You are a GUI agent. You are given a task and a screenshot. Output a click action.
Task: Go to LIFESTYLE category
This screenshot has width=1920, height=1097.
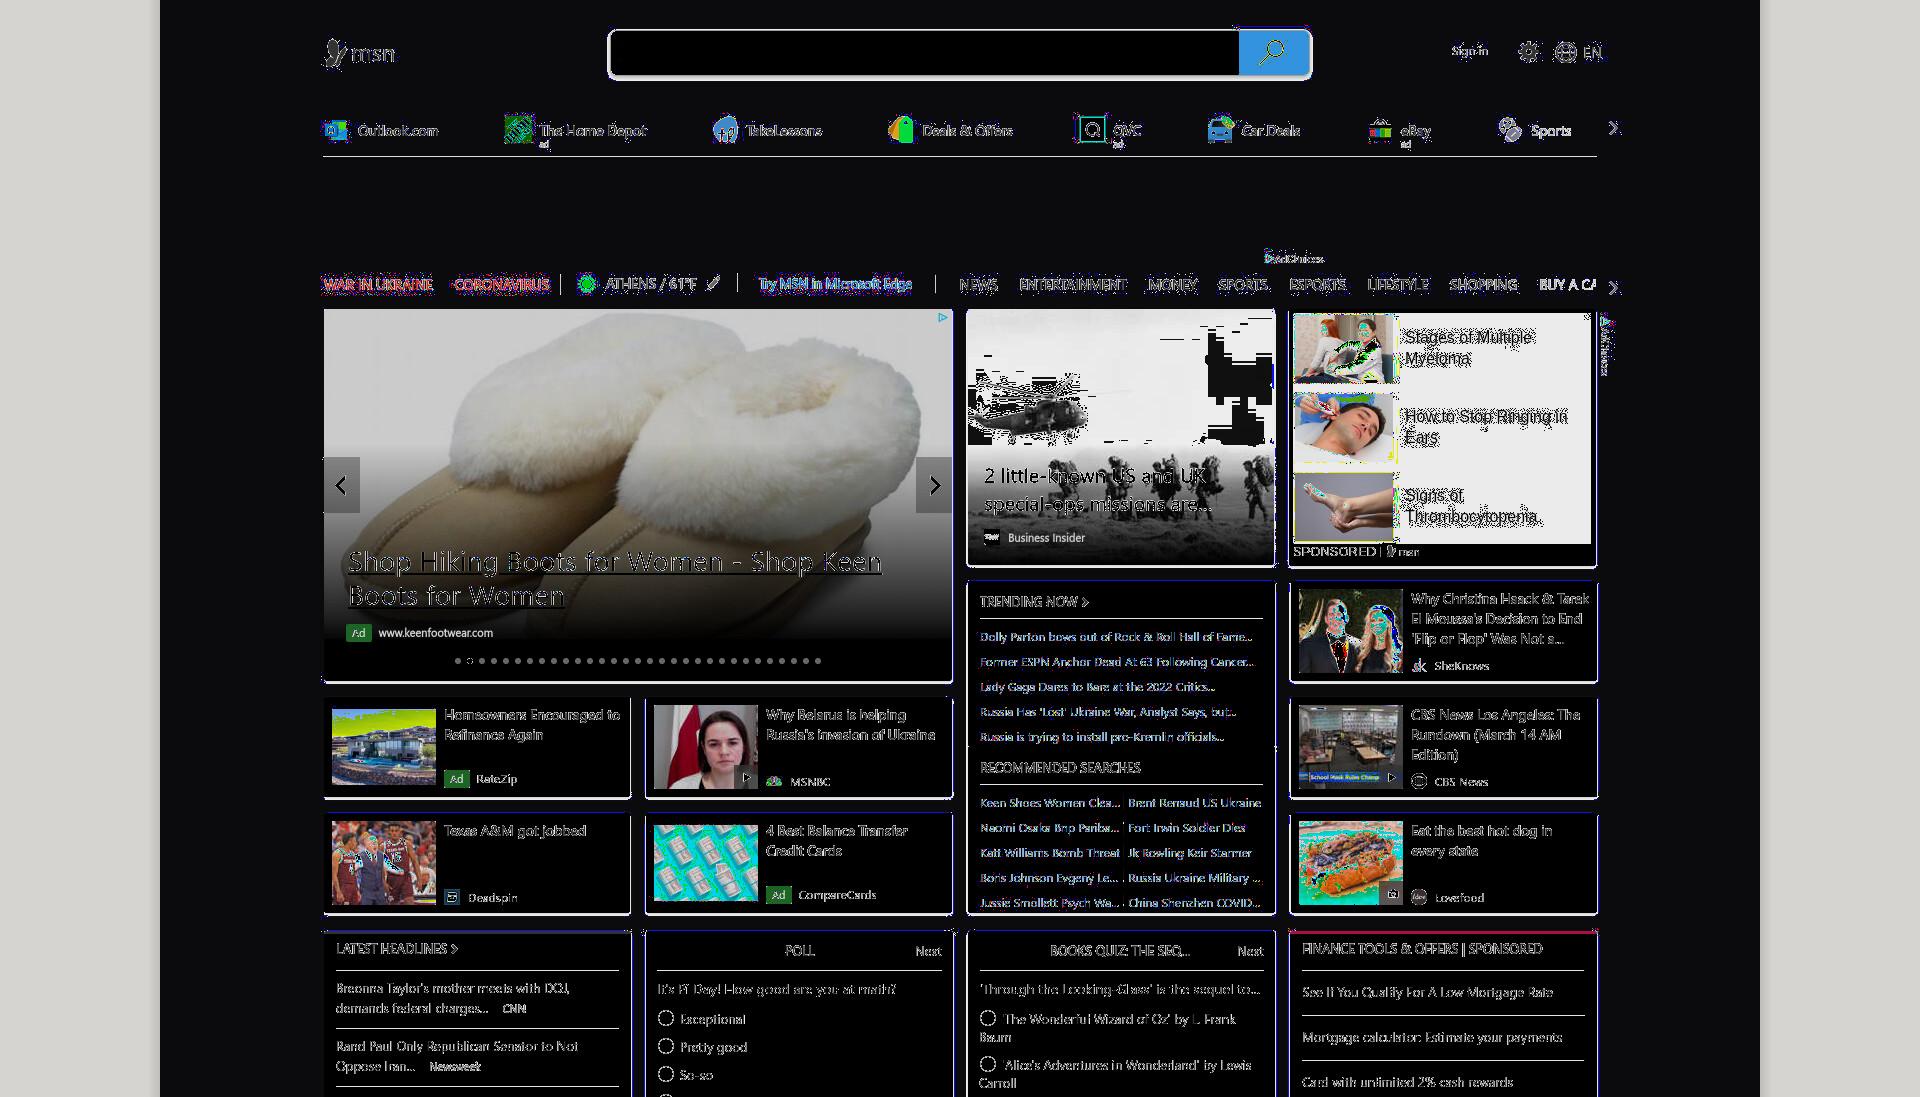[1398, 285]
